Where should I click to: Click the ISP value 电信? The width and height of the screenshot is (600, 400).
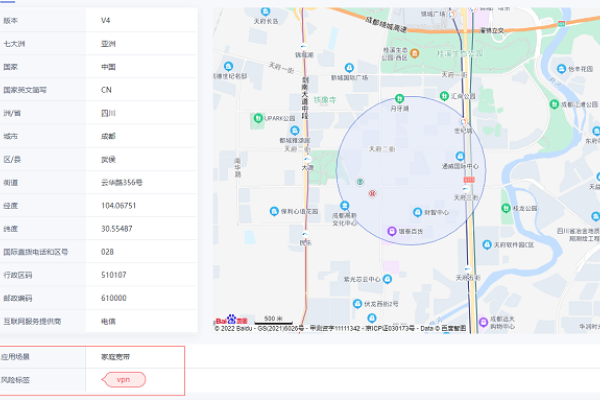[108, 321]
